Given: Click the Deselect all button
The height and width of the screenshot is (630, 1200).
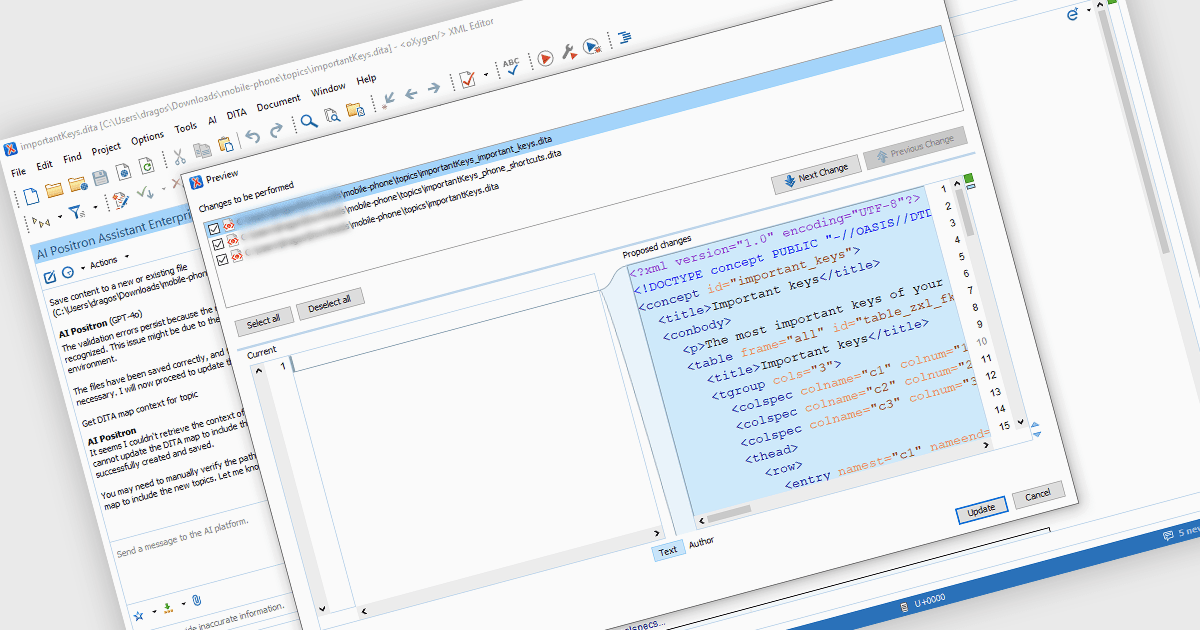Looking at the screenshot, I should [330, 302].
